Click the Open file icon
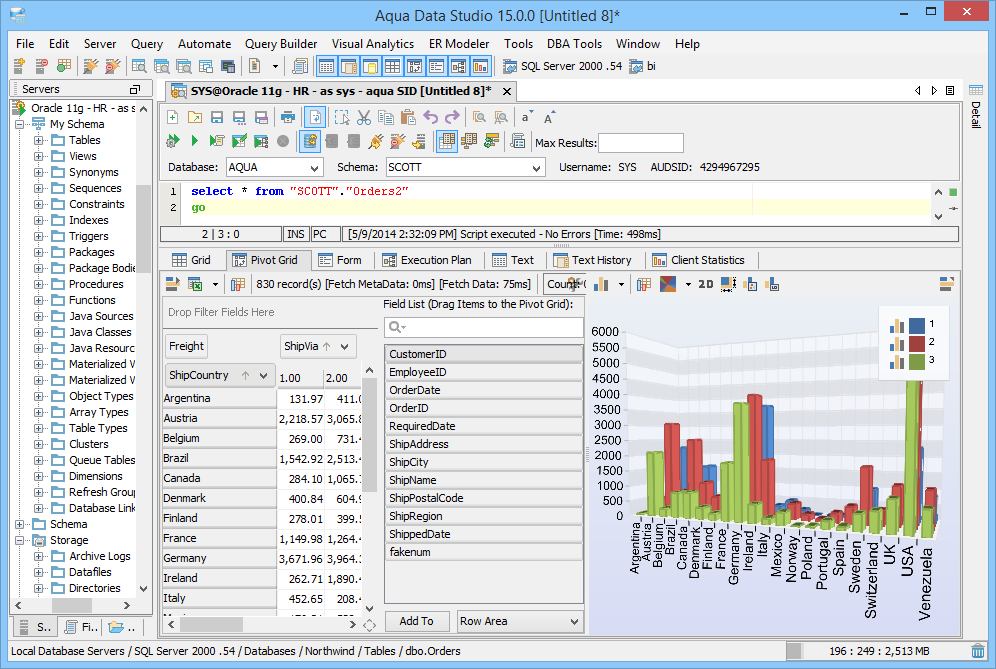 point(194,117)
